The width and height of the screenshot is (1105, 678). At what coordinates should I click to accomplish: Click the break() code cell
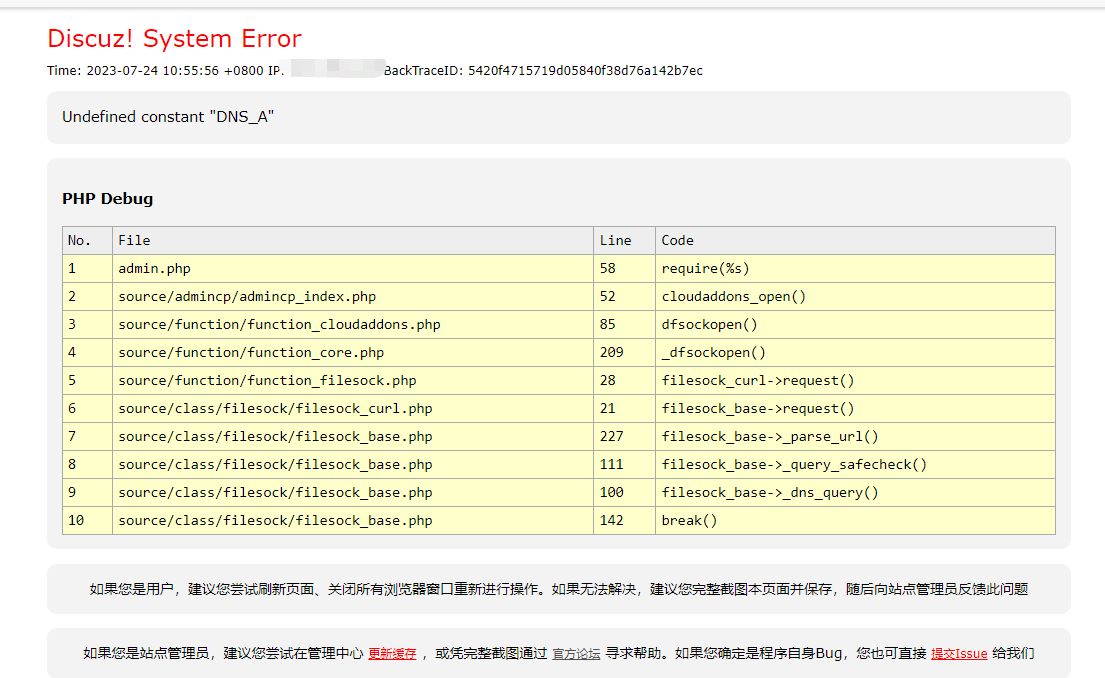(x=855, y=521)
